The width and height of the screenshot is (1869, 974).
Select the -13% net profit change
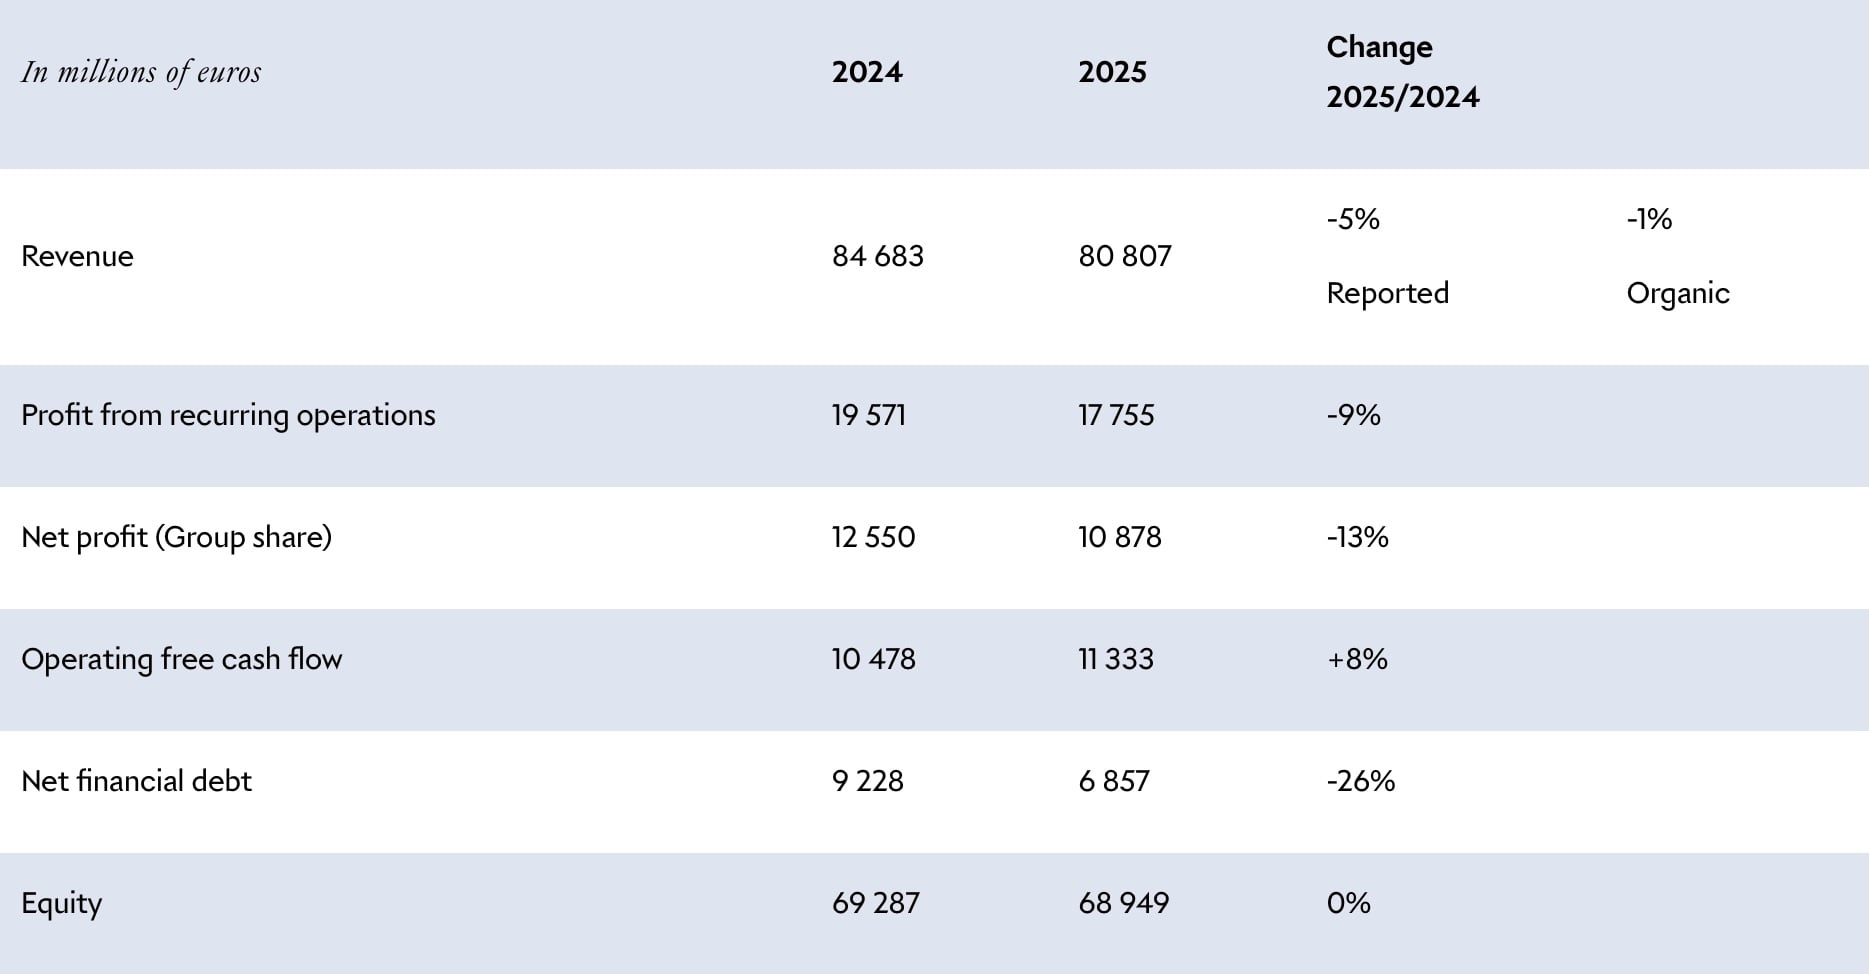(x=1357, y=537)
